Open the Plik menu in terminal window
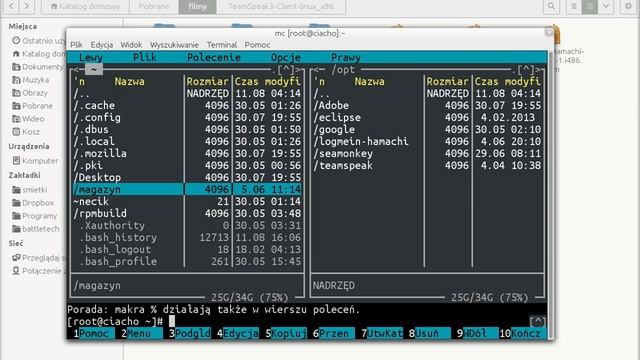Screen dimensions: 640x360 76,45
